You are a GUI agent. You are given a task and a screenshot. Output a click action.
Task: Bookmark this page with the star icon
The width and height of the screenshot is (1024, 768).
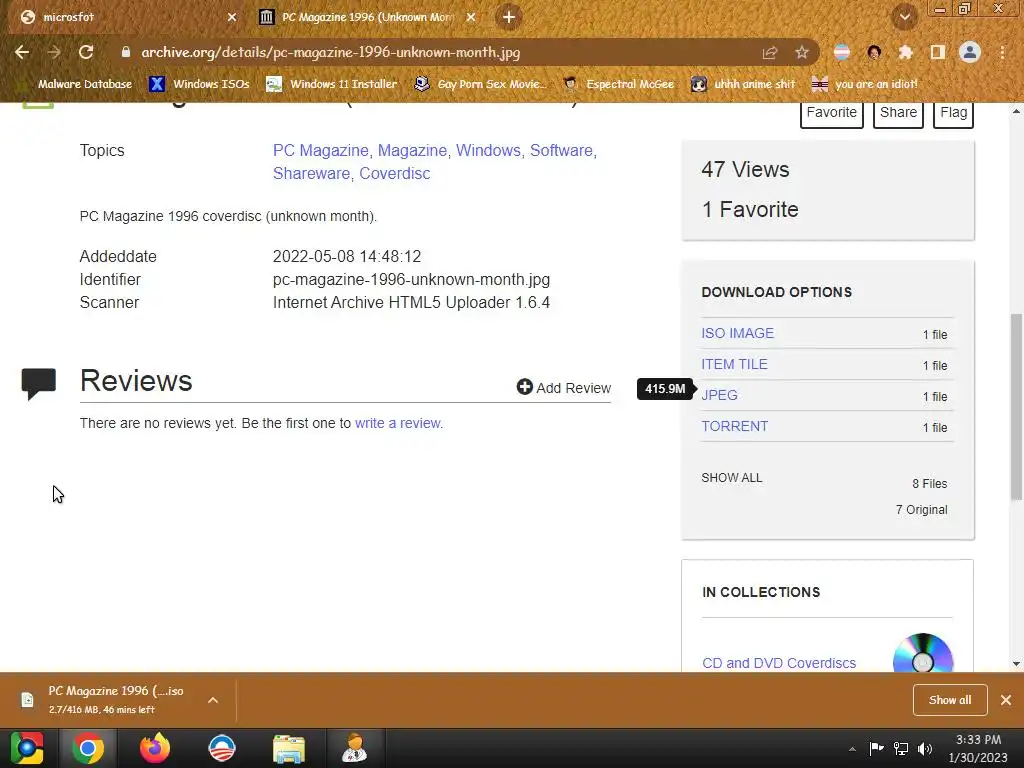click(x=802, y=52)
